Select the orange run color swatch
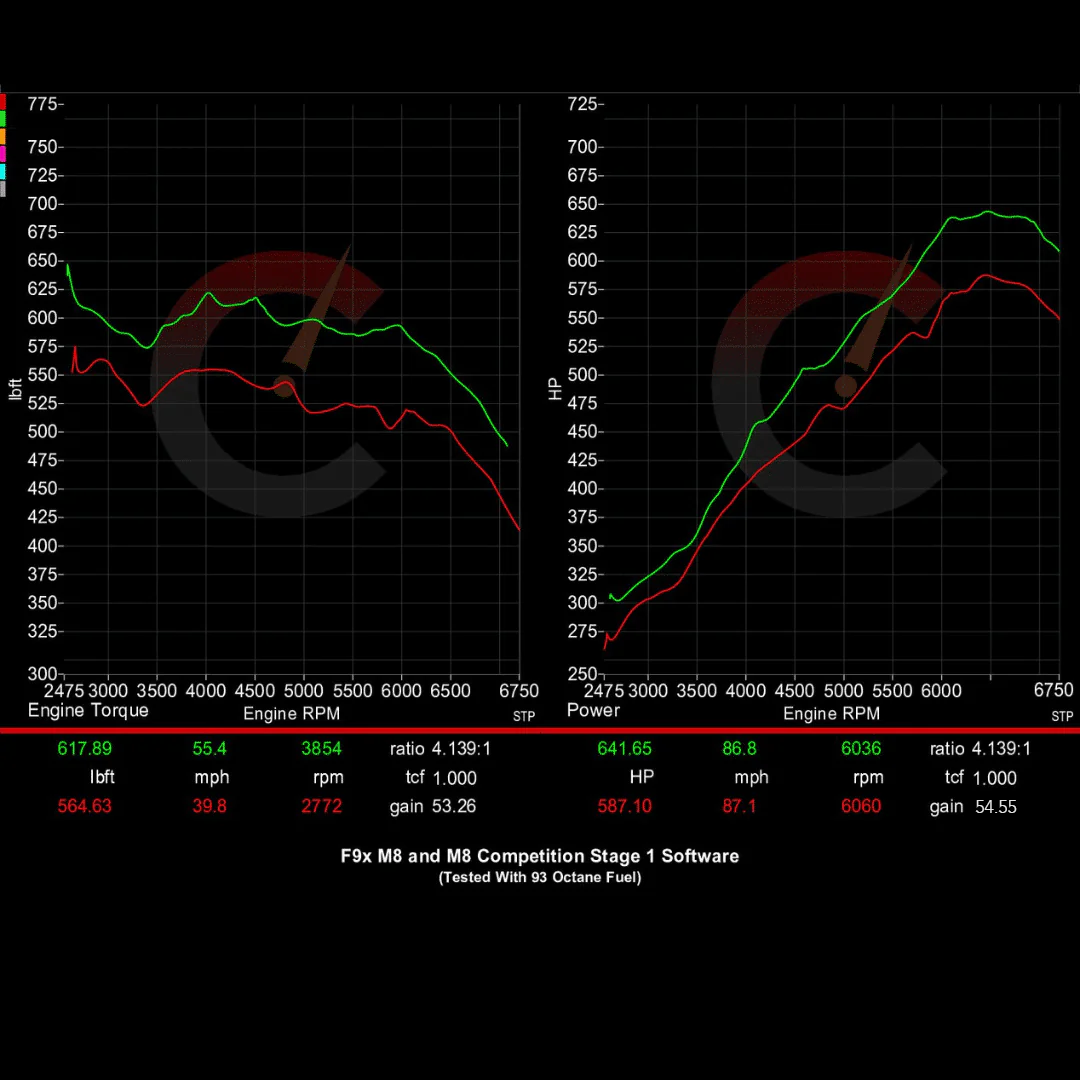The image size is (1080, 1080). (x=3, y=136)
